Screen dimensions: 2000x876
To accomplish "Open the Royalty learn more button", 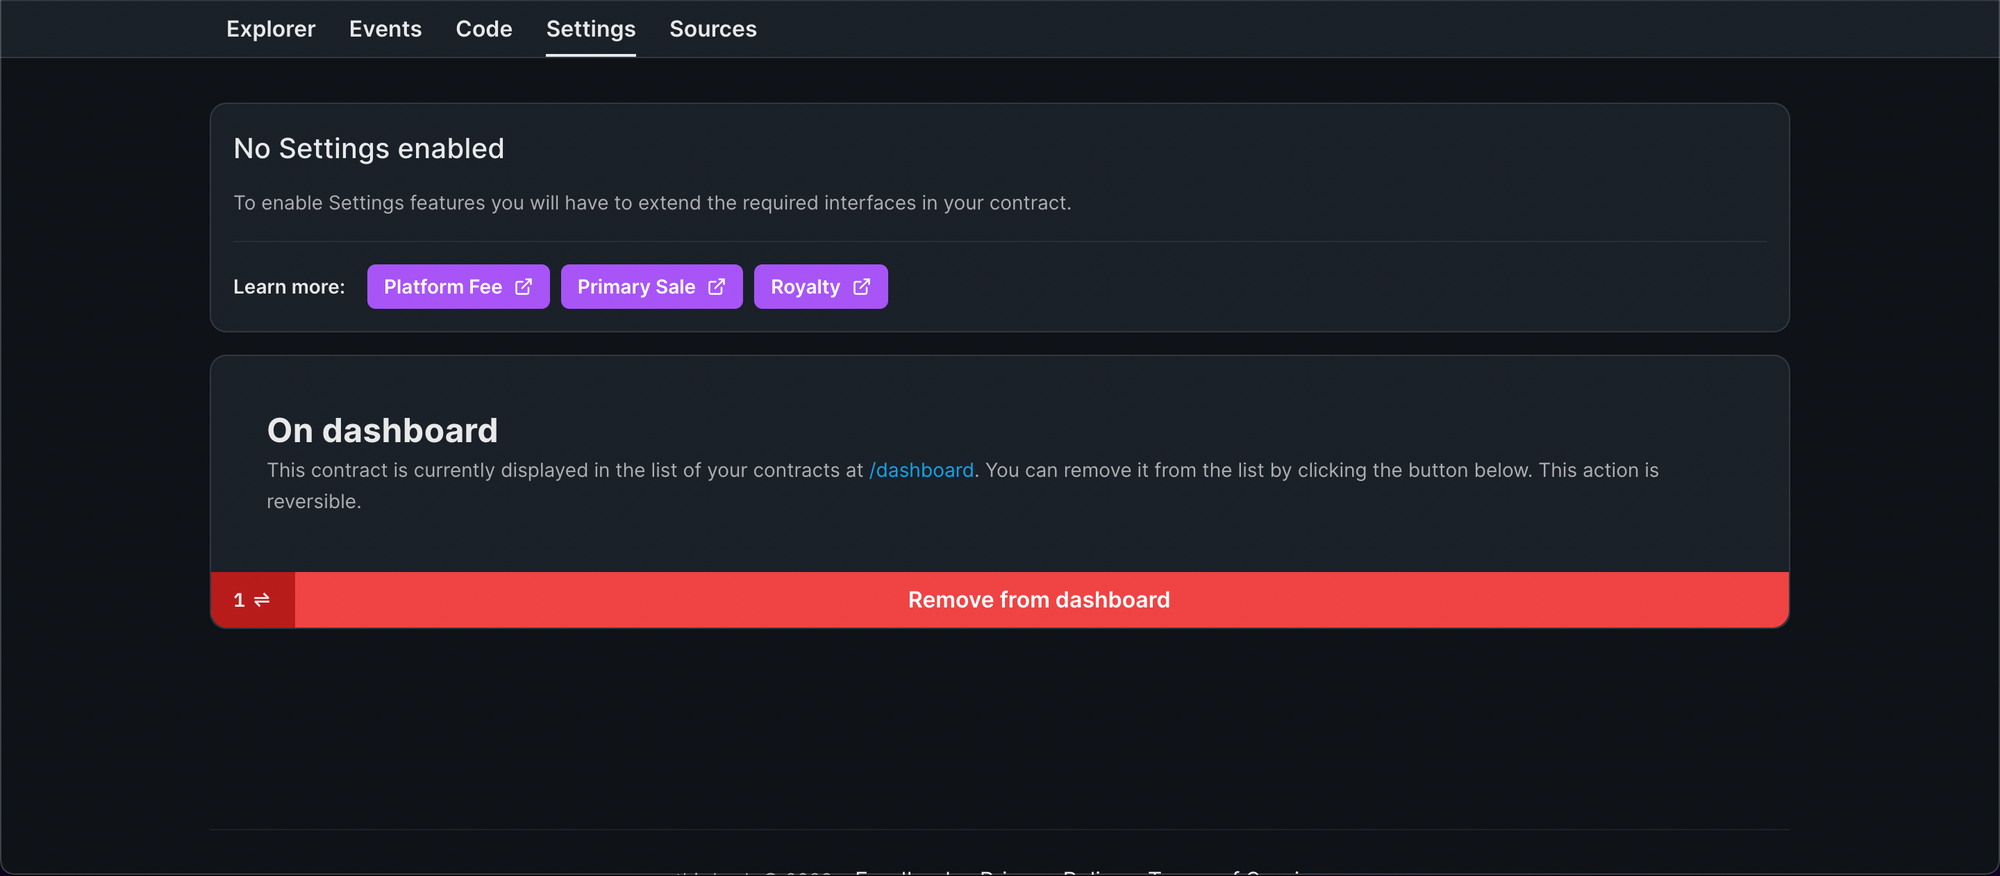I will [821, 287].
